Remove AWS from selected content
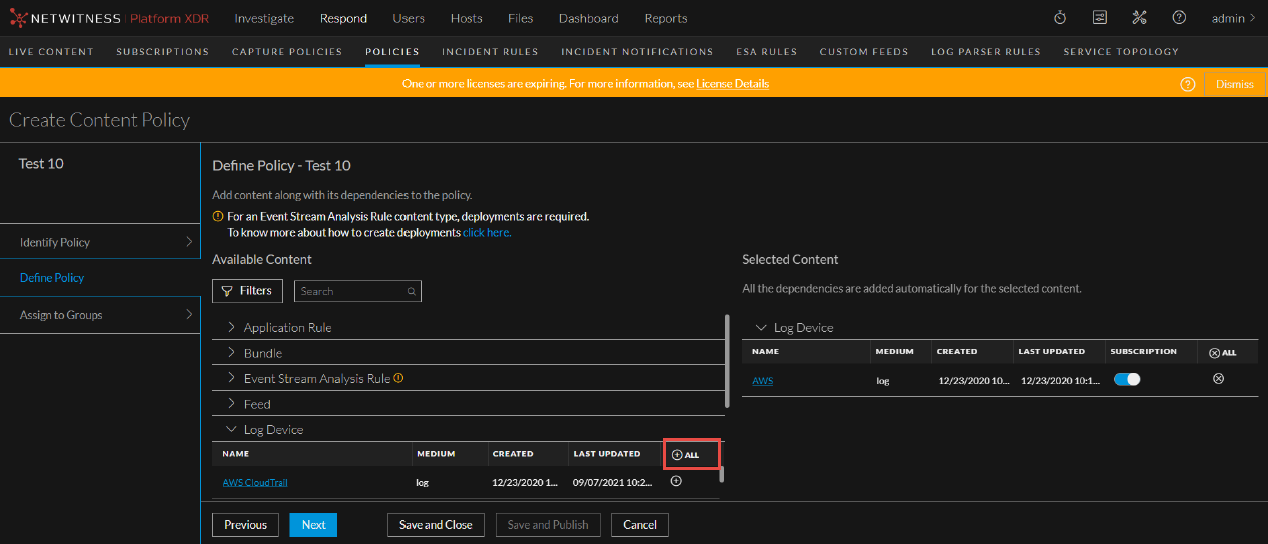 point(1218,379)
